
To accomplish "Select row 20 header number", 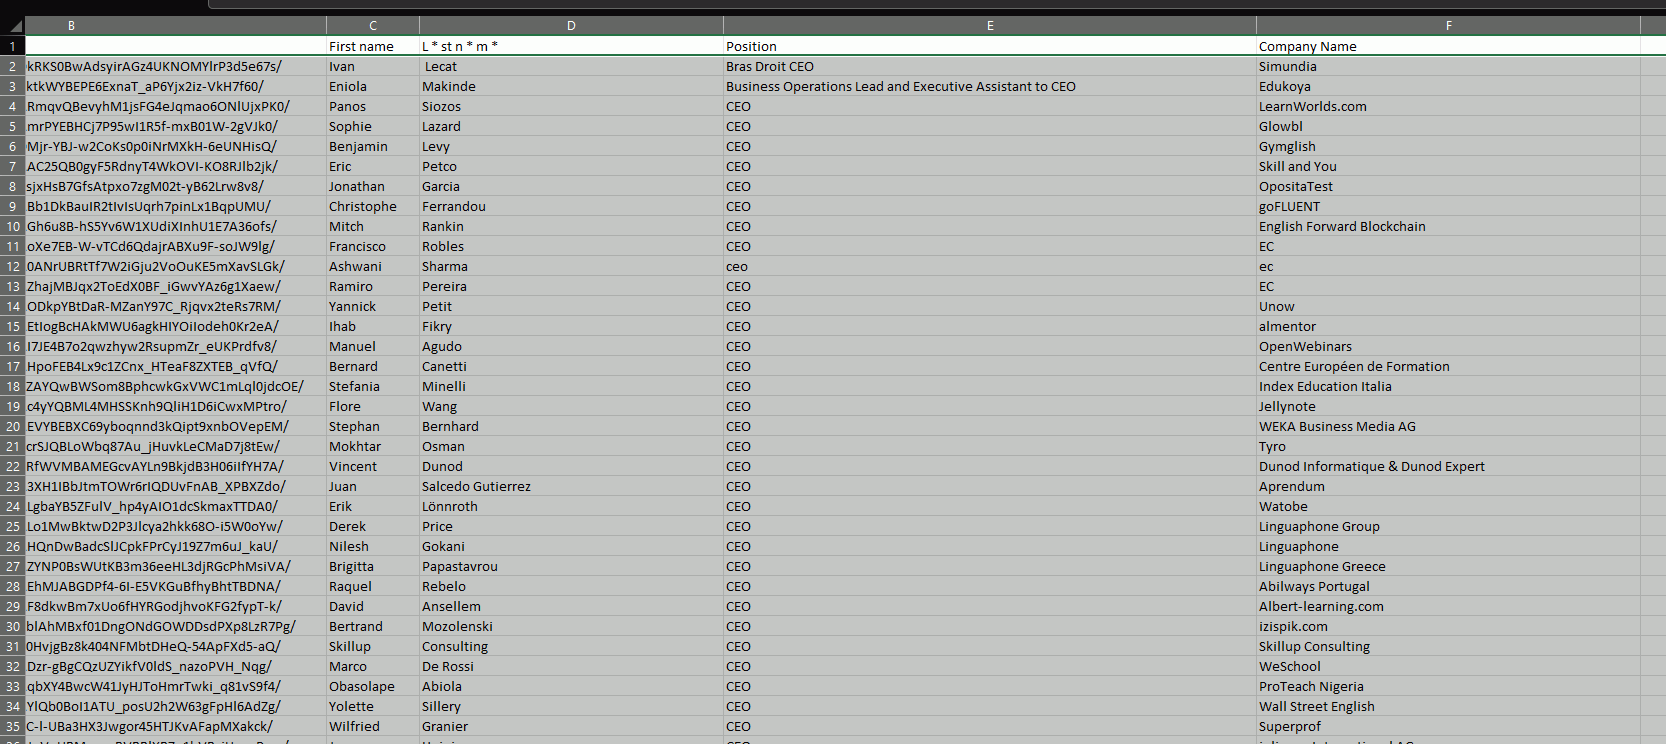I will [12, 426].
